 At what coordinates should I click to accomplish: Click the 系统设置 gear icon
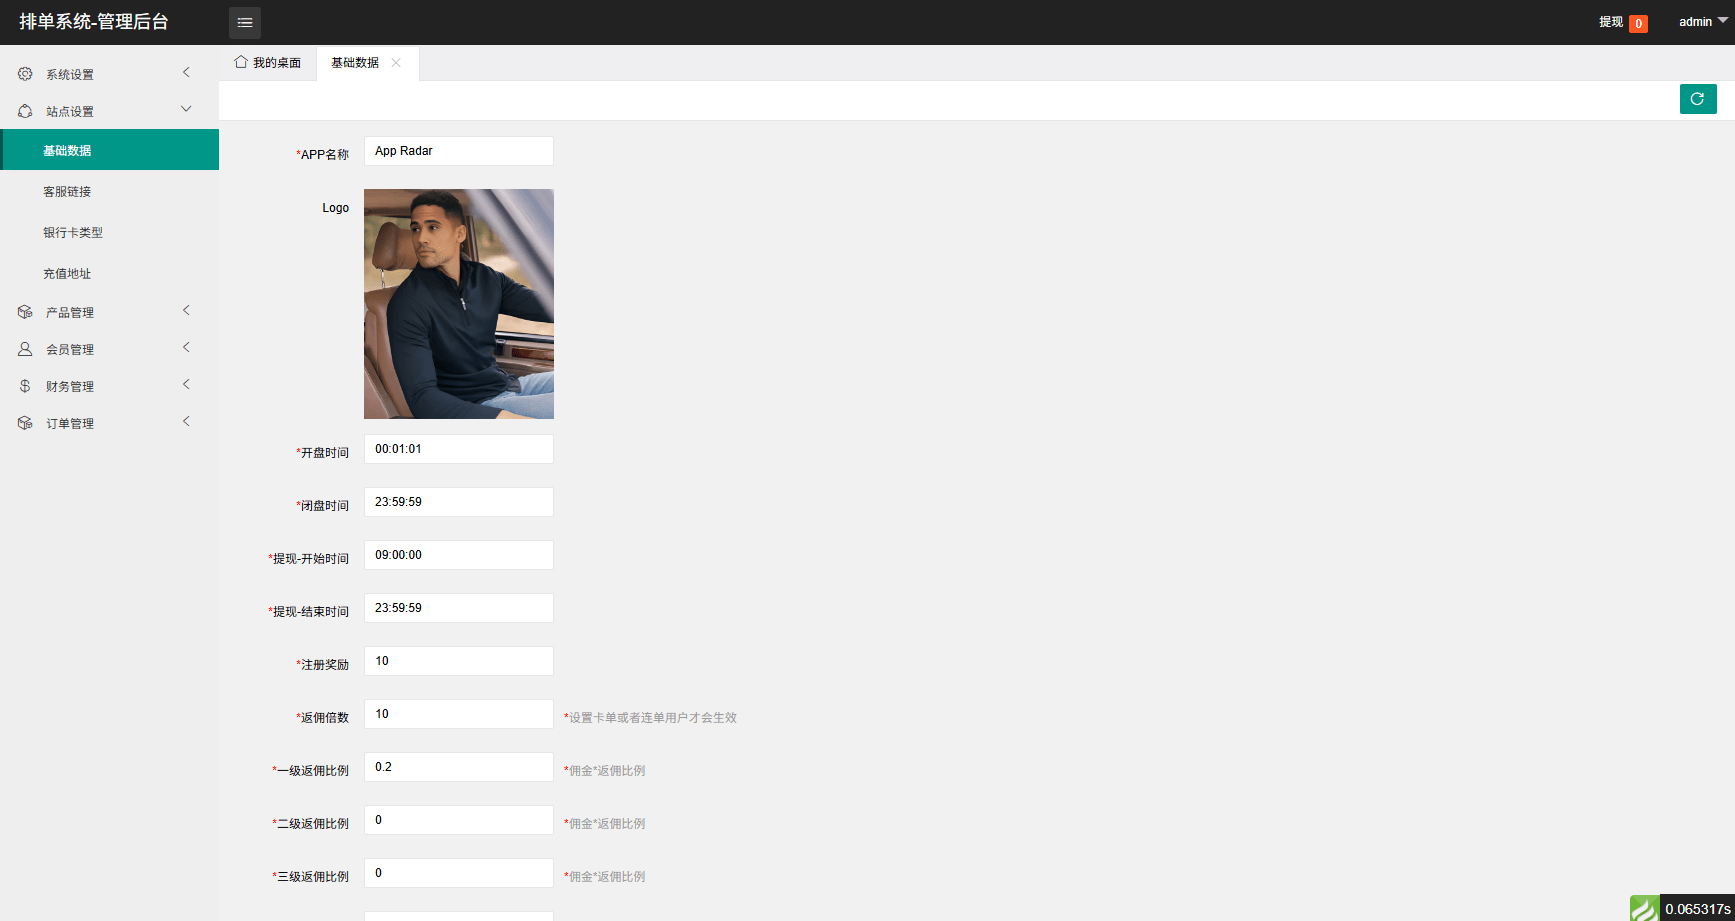tap(25, 74)
